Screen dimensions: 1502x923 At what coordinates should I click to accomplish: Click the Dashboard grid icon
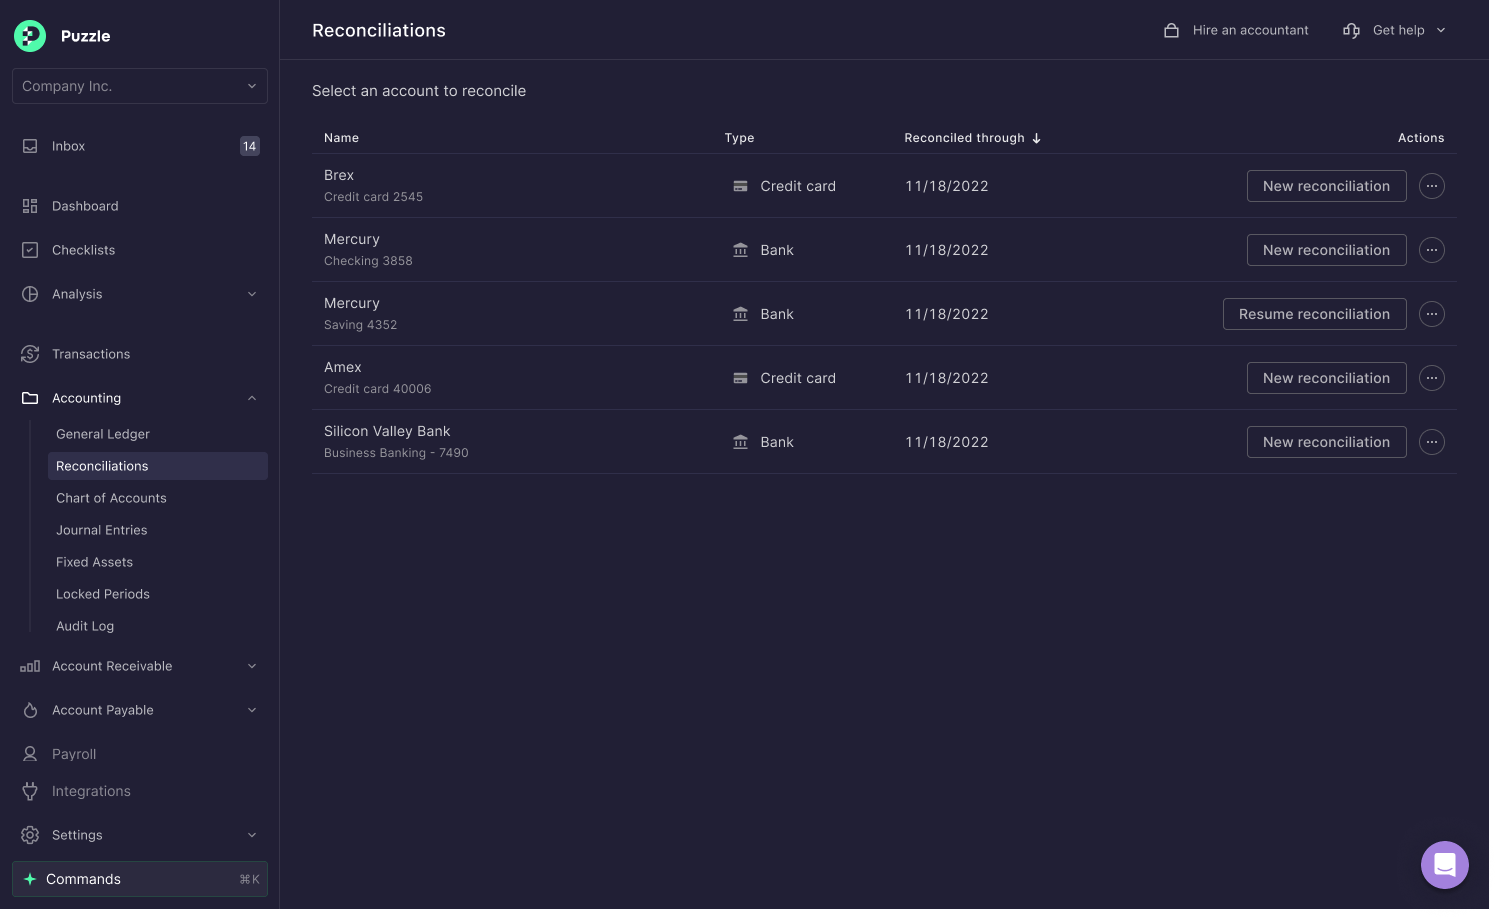click(x=30, y=206)
